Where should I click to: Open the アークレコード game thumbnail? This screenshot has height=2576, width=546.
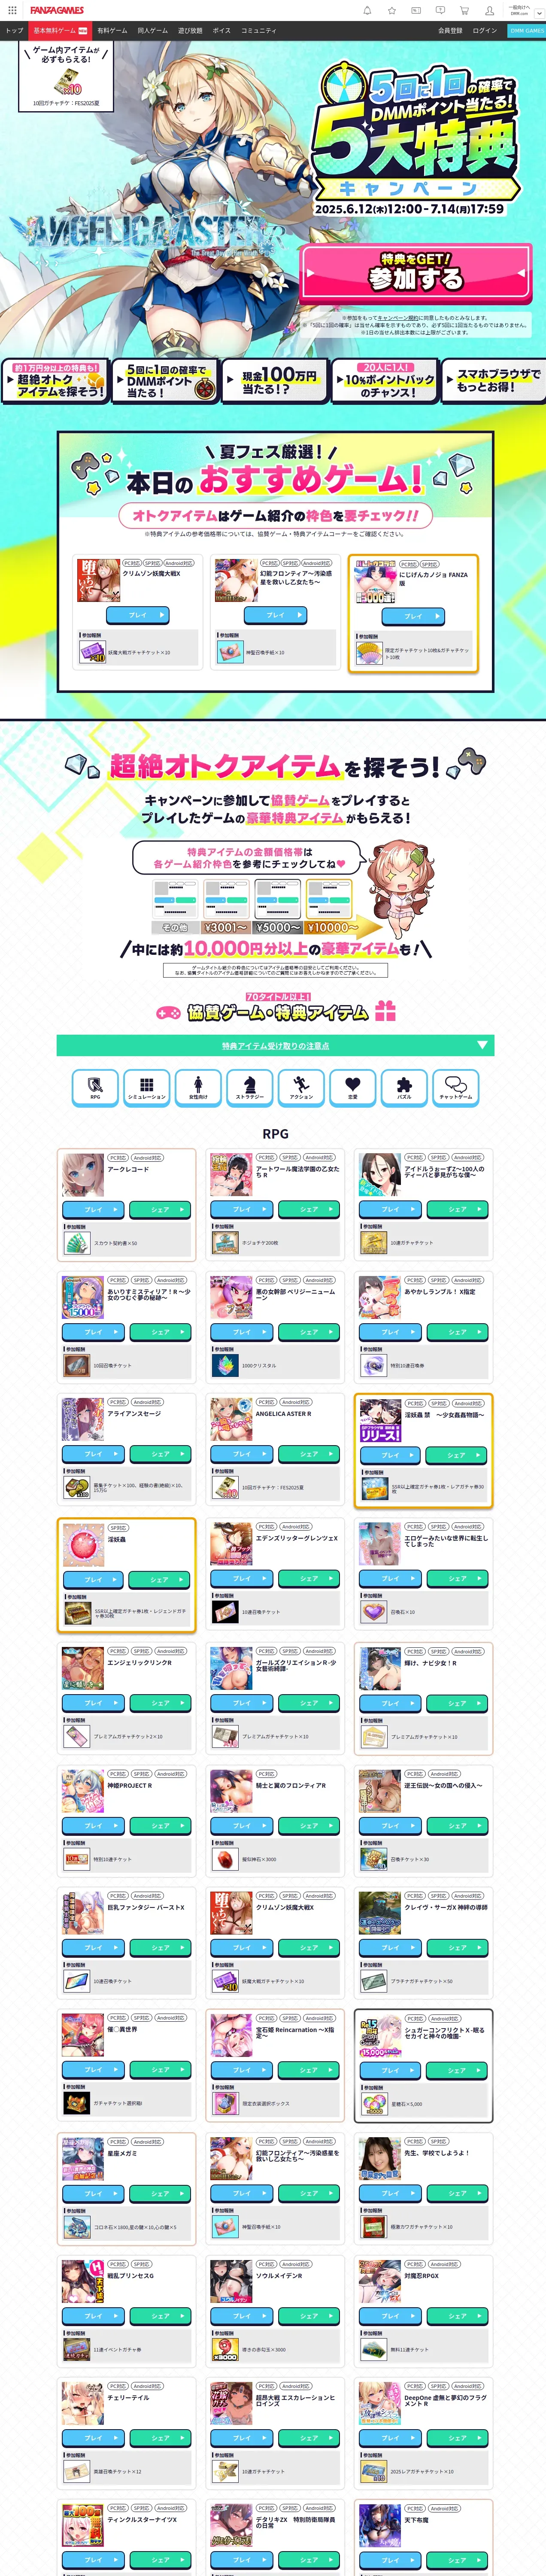[x=83, y=1174]
